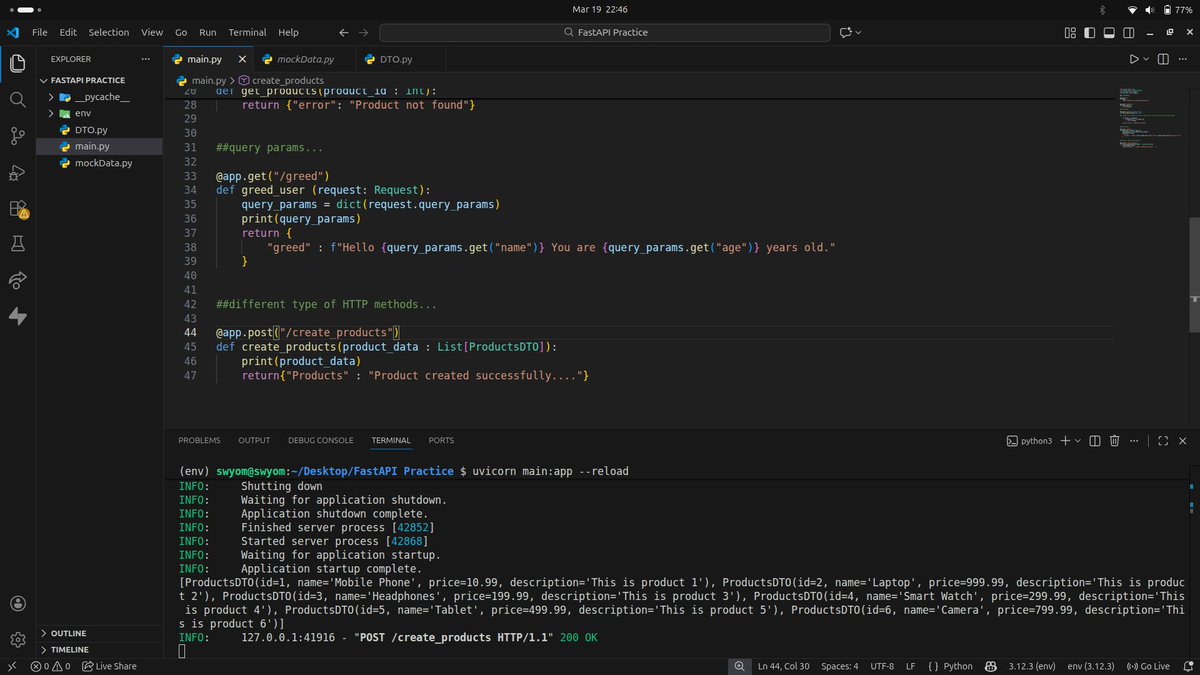Click Spaces: 4 indentation setting

[x=840, y=666]
